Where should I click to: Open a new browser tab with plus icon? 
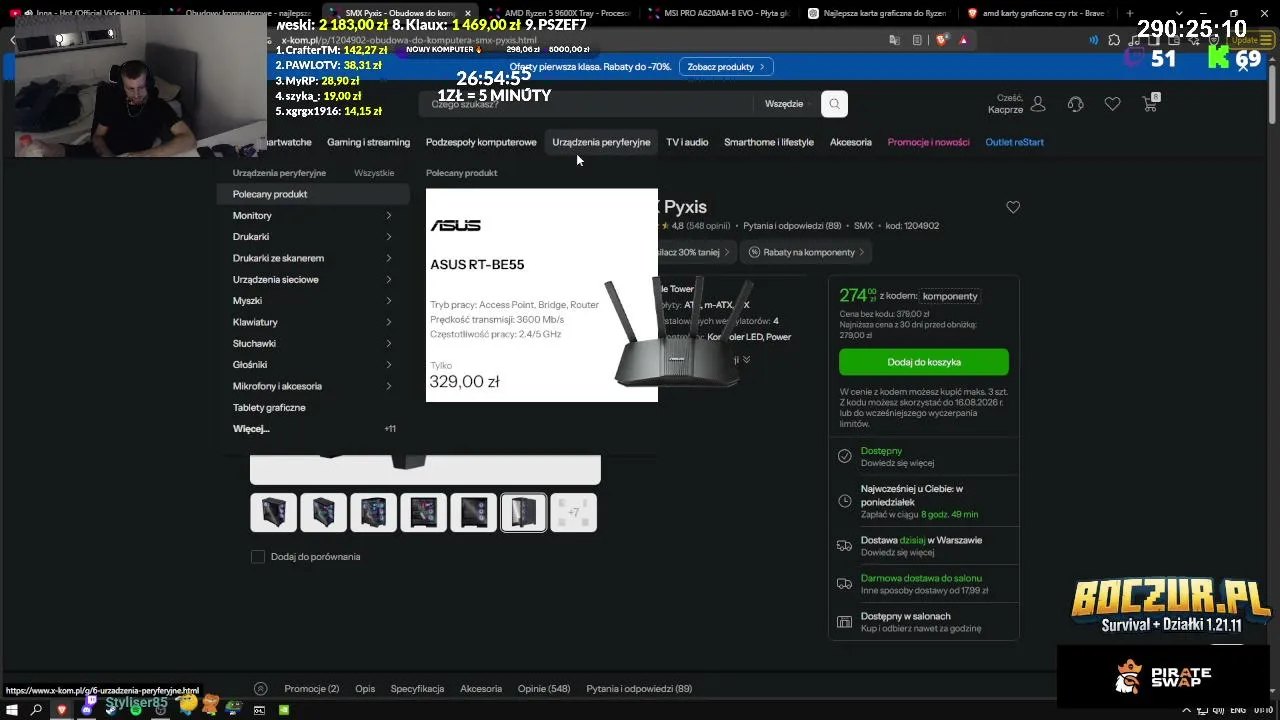click(1130, 14)
